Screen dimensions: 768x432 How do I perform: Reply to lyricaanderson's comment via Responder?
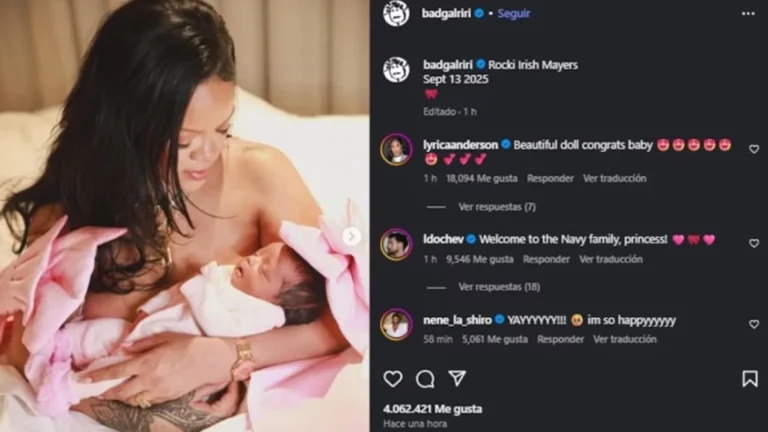pos(550,178)
